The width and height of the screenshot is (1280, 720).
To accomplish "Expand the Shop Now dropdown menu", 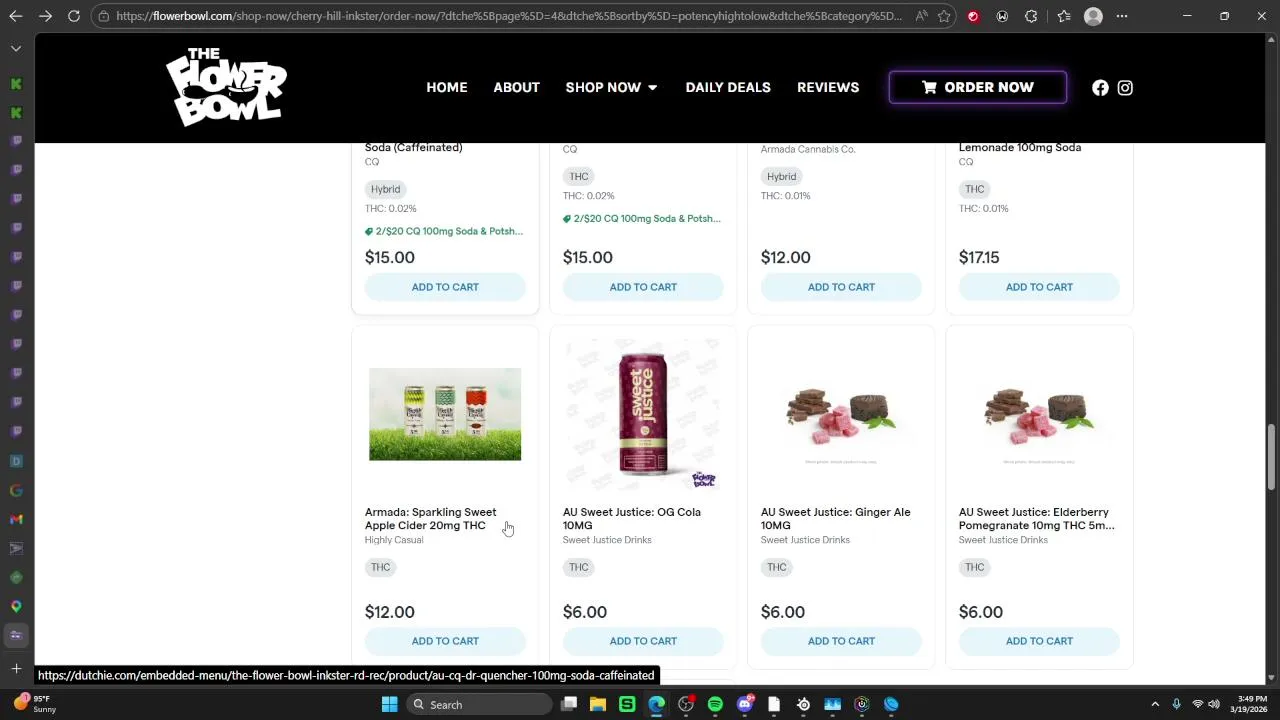I will (612, 87).
